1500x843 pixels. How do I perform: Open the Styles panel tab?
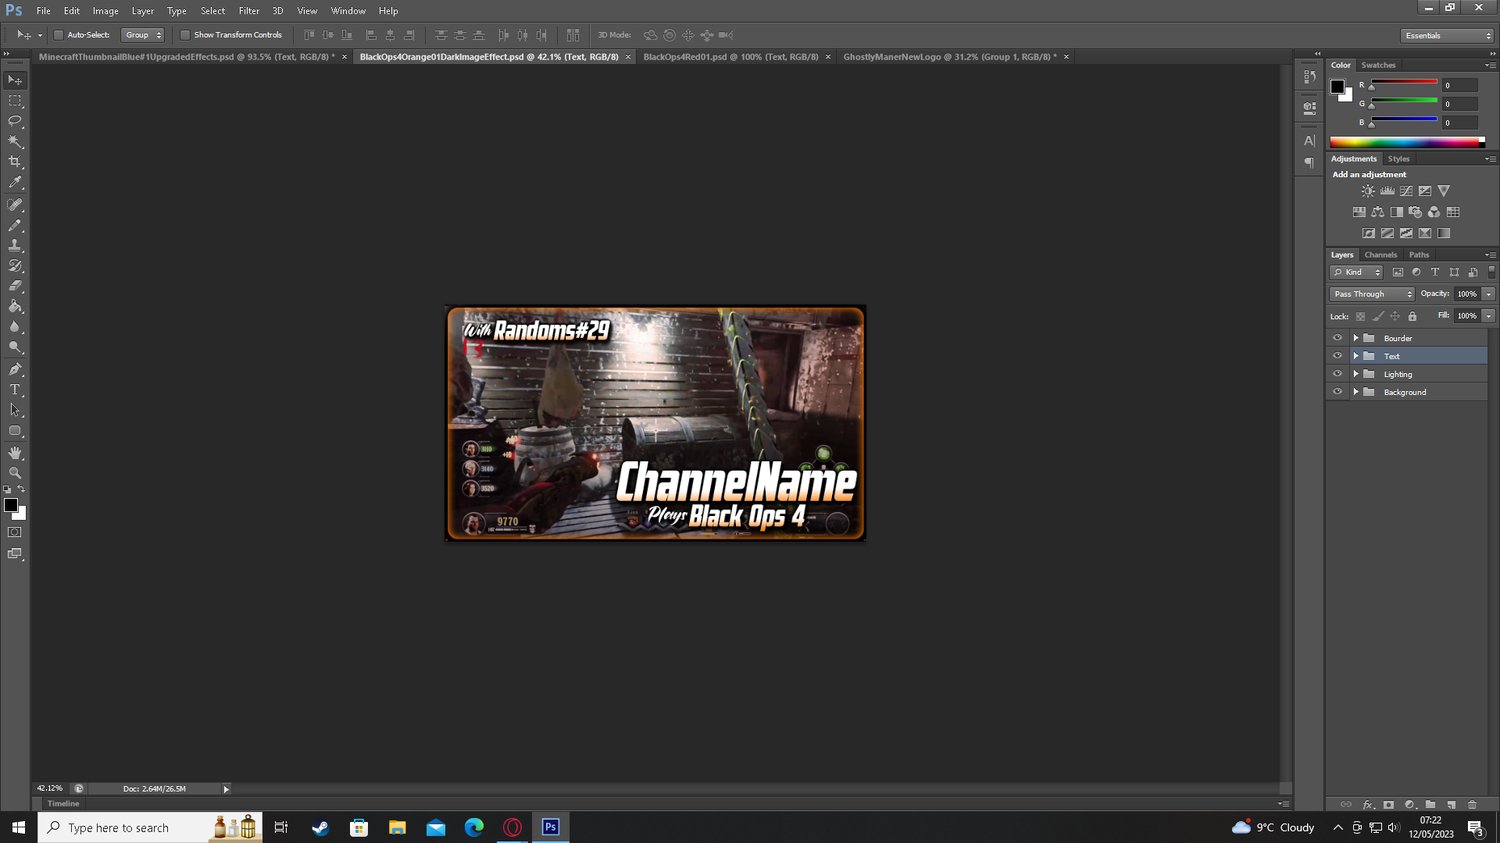point(1398,159)
